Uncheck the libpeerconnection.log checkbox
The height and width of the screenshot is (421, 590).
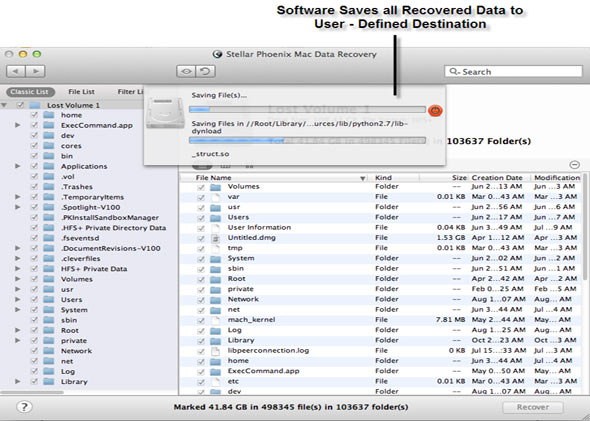pyautogui.click(x=201, y=351)
